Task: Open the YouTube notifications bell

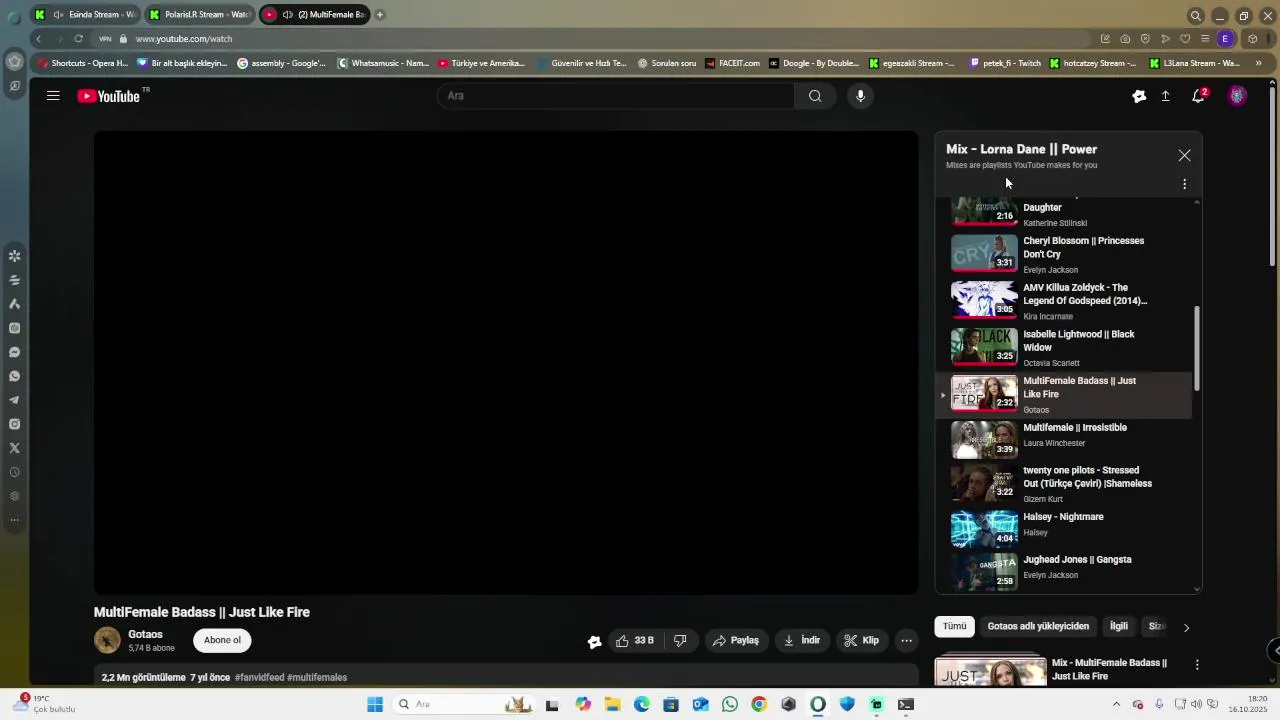Action: [x=1198, y=96]
